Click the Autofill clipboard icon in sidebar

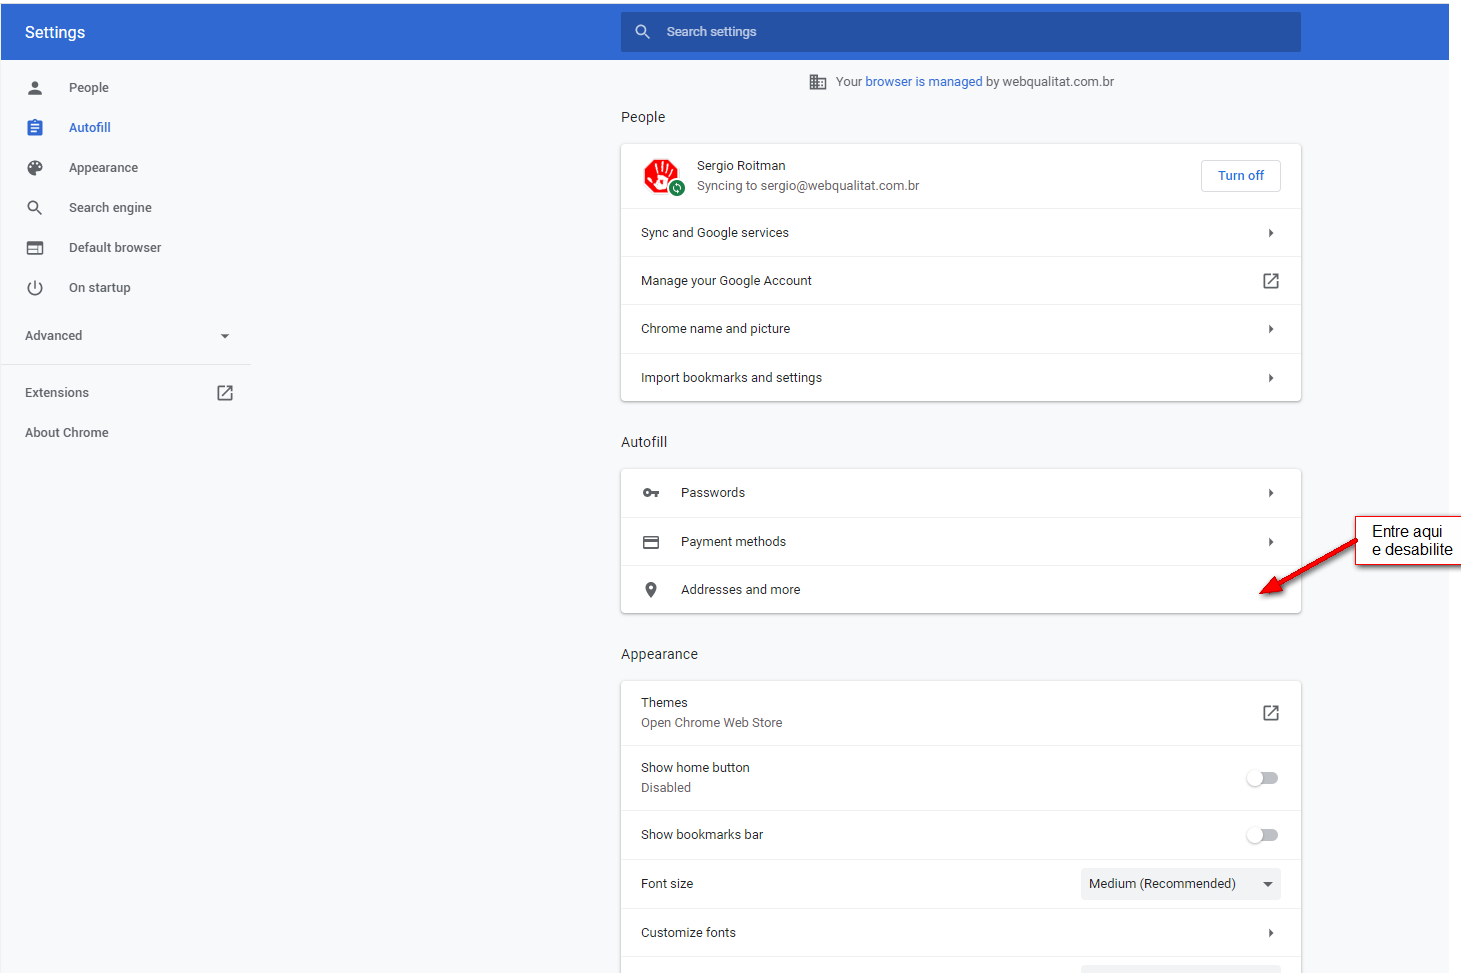tap(35, 128)
